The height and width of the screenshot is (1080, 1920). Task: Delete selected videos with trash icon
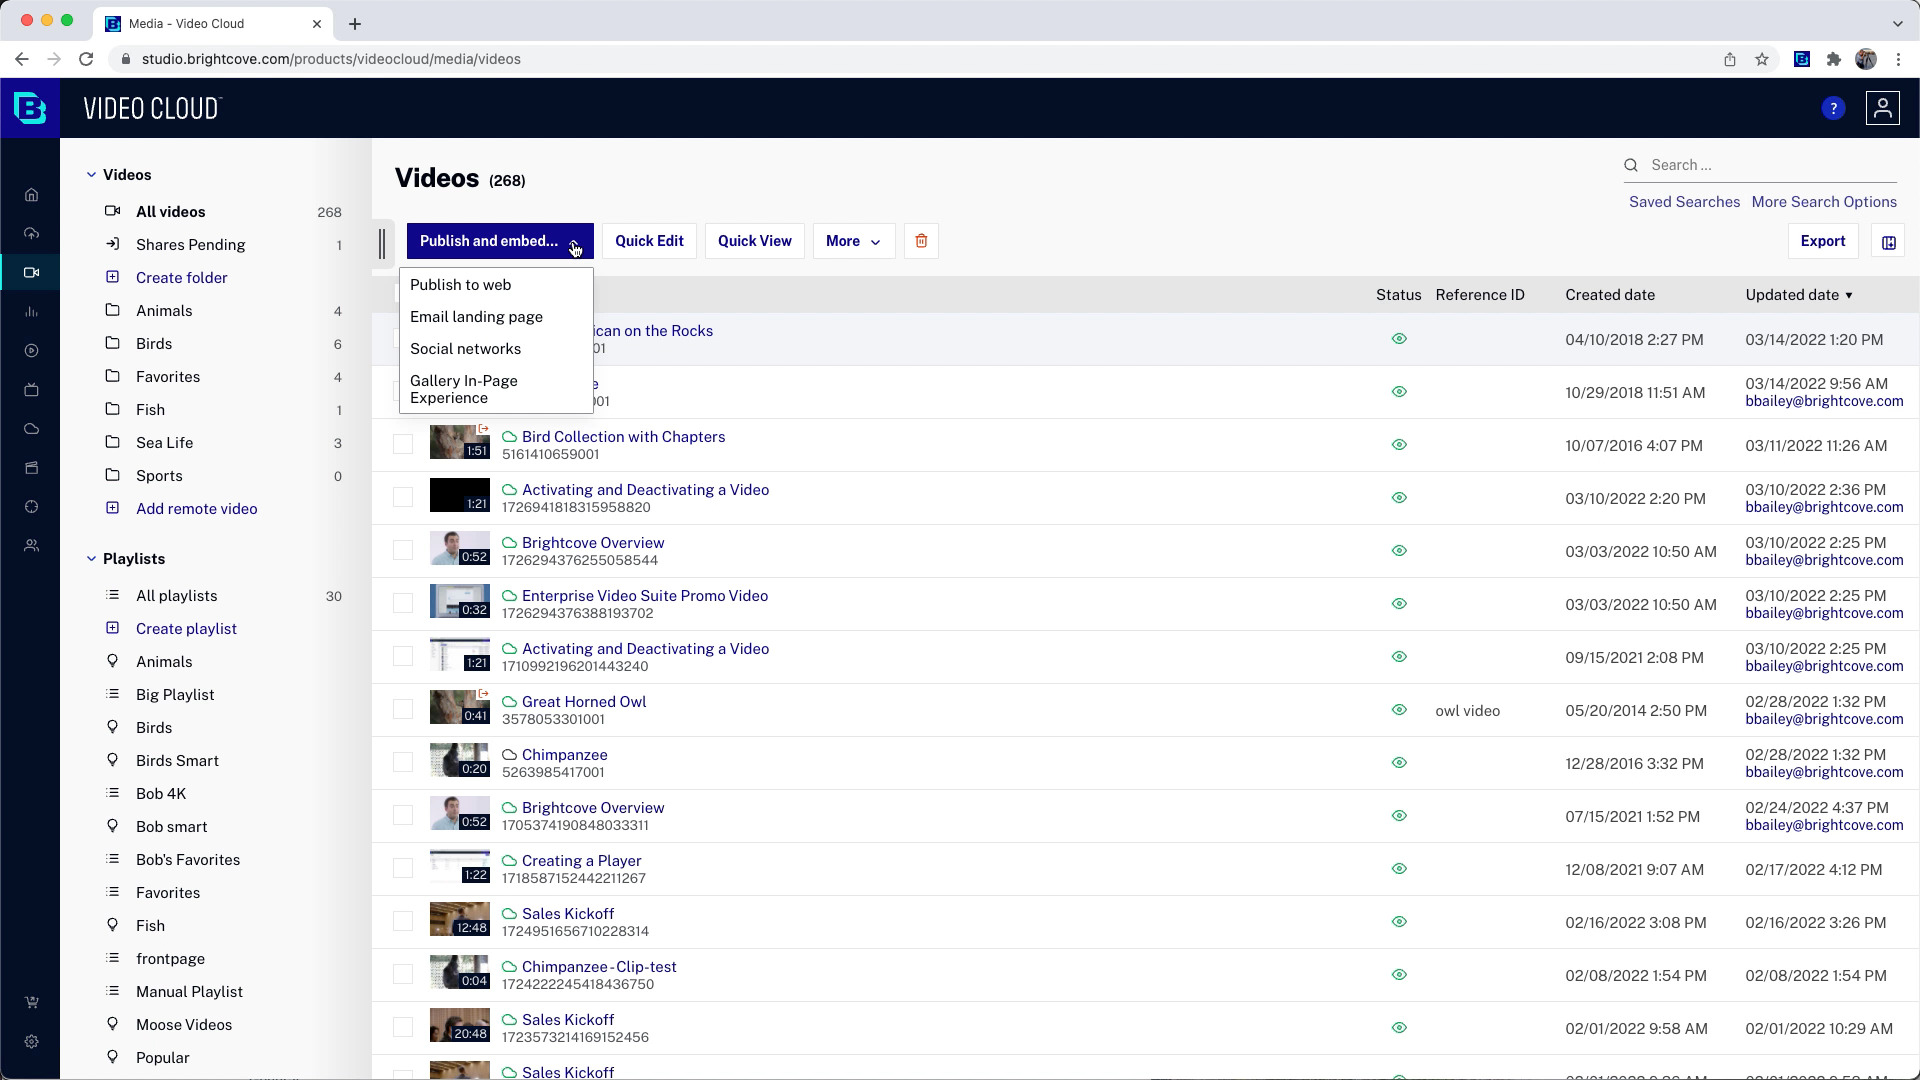point(921,241)
